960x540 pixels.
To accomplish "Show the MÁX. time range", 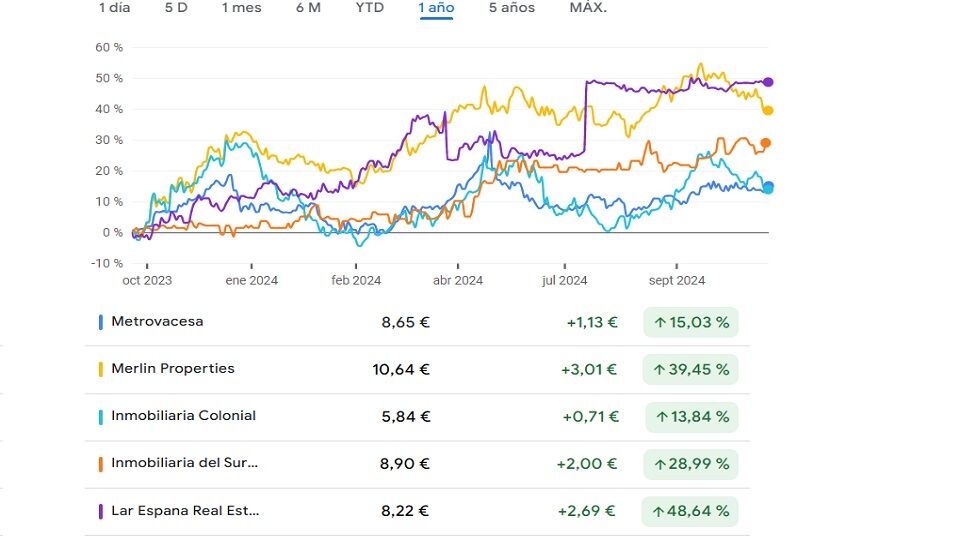I will click(x=588, y=8).
